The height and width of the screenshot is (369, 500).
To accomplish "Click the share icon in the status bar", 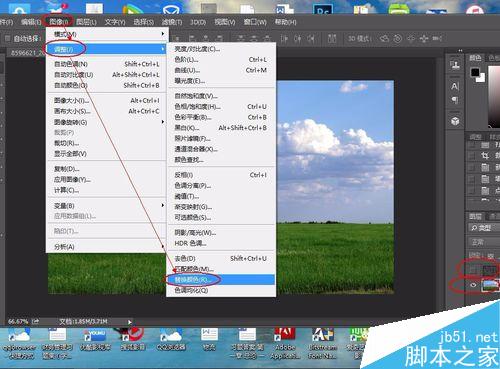I will pos(36,321).
